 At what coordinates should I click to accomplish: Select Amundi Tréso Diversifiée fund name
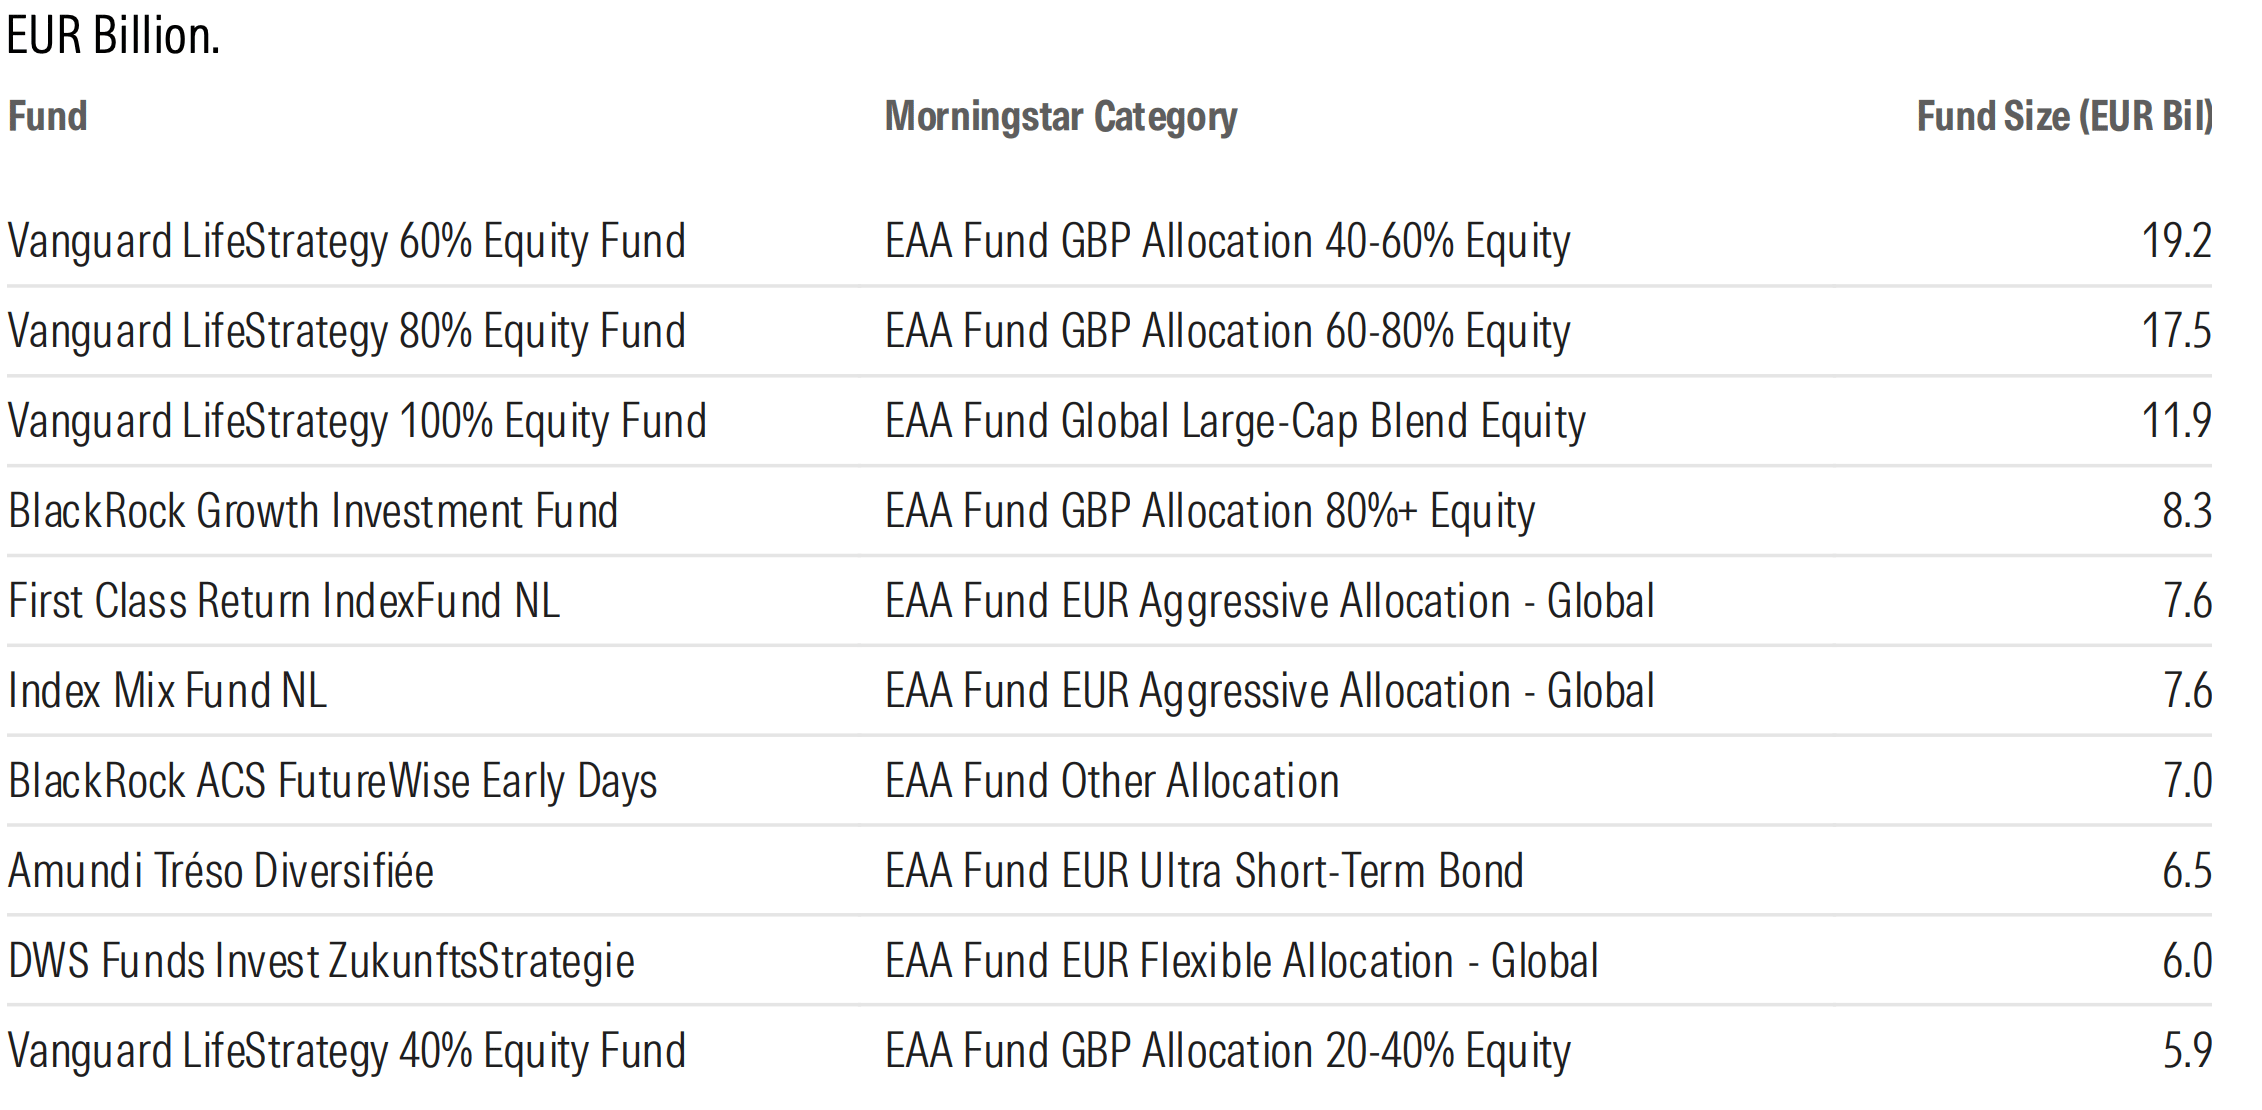(x=221, y=871)
